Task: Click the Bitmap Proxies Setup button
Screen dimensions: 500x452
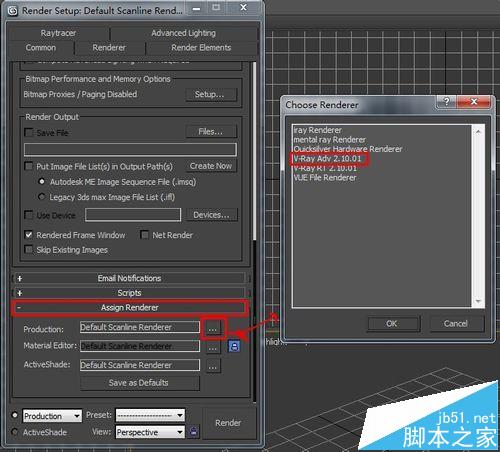Action: [x=211, y=95]
